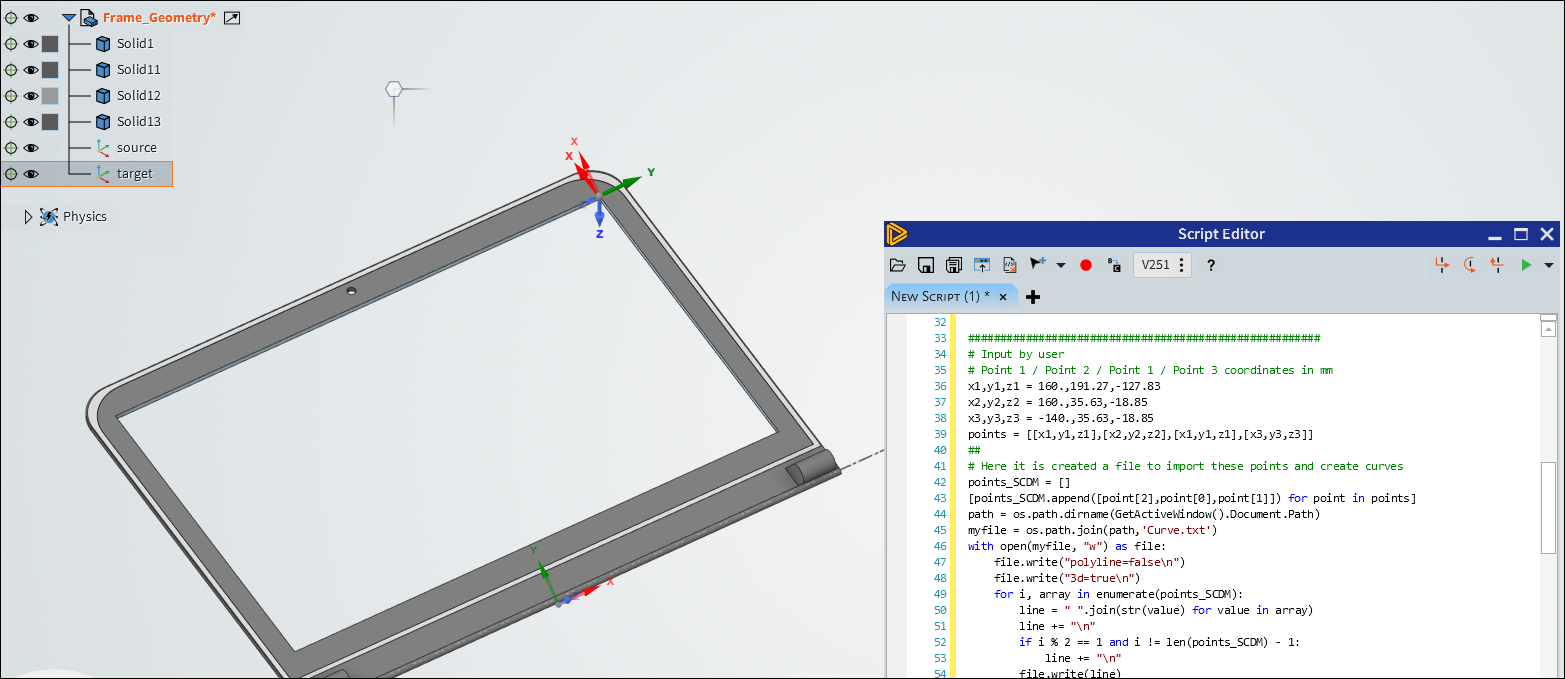Select Solid13 in the structure tree
This screenshot has width=1565, height=679.
(x=138, y=122)
